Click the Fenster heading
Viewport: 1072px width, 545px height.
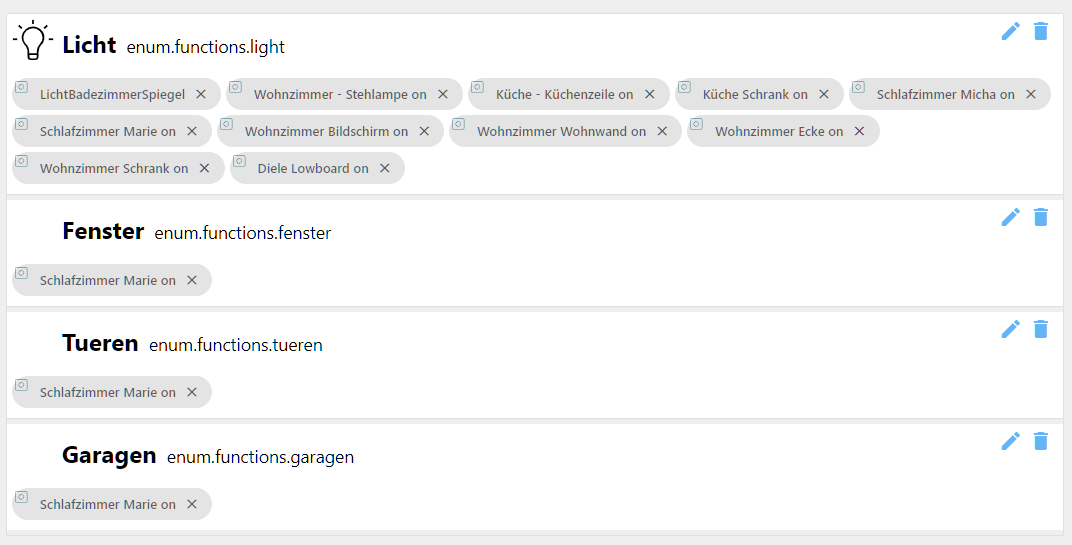pyautogui.click(x=103, y=231)
